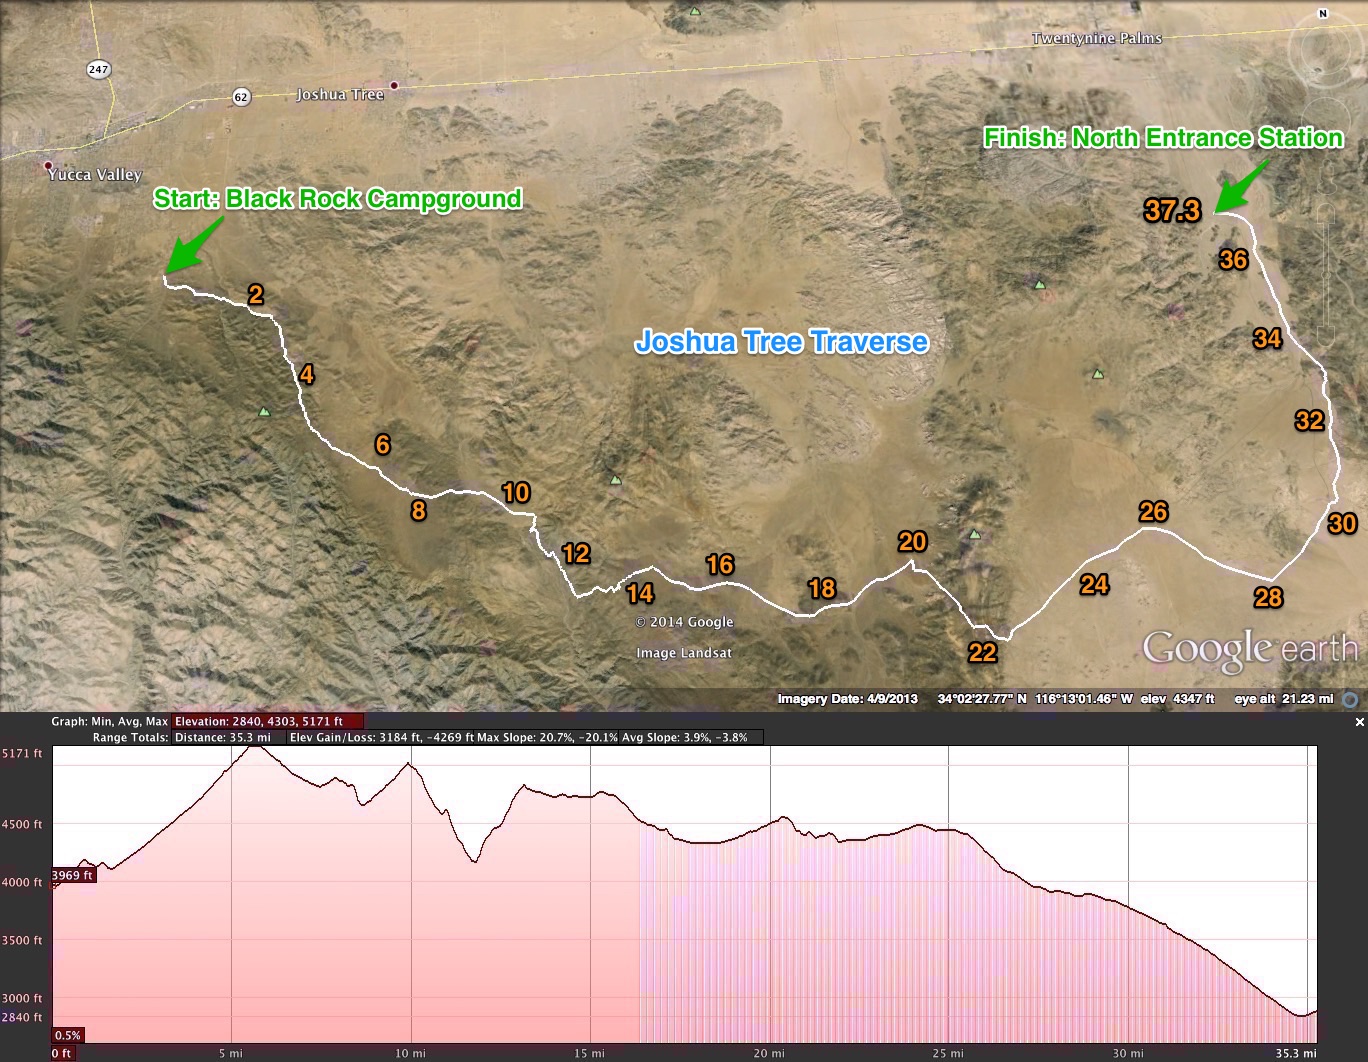Click the 20 mi axis label

click(x=770, y=1053)
